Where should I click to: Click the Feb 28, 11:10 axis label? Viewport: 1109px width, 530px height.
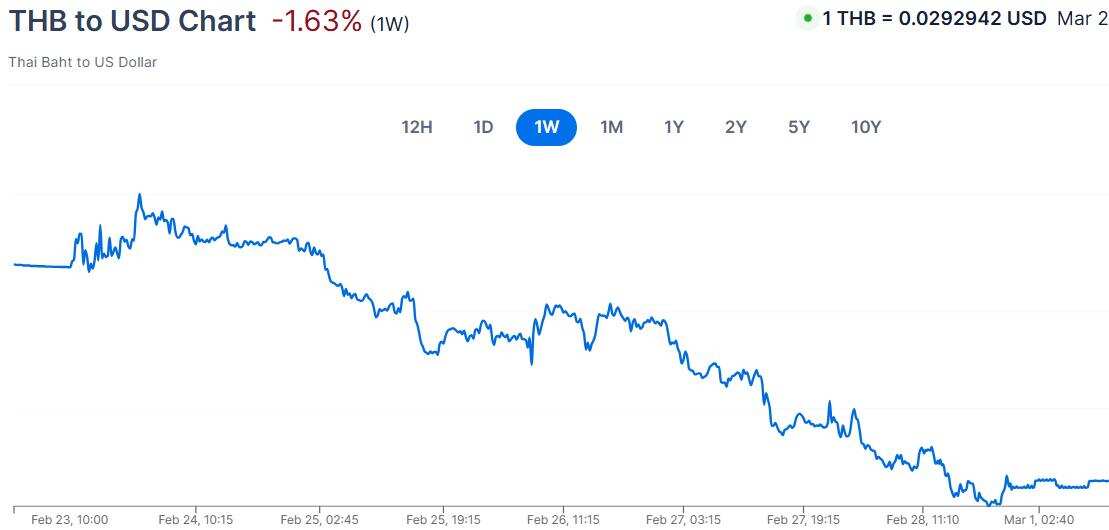pyautogui.click(x=923, y=520)
